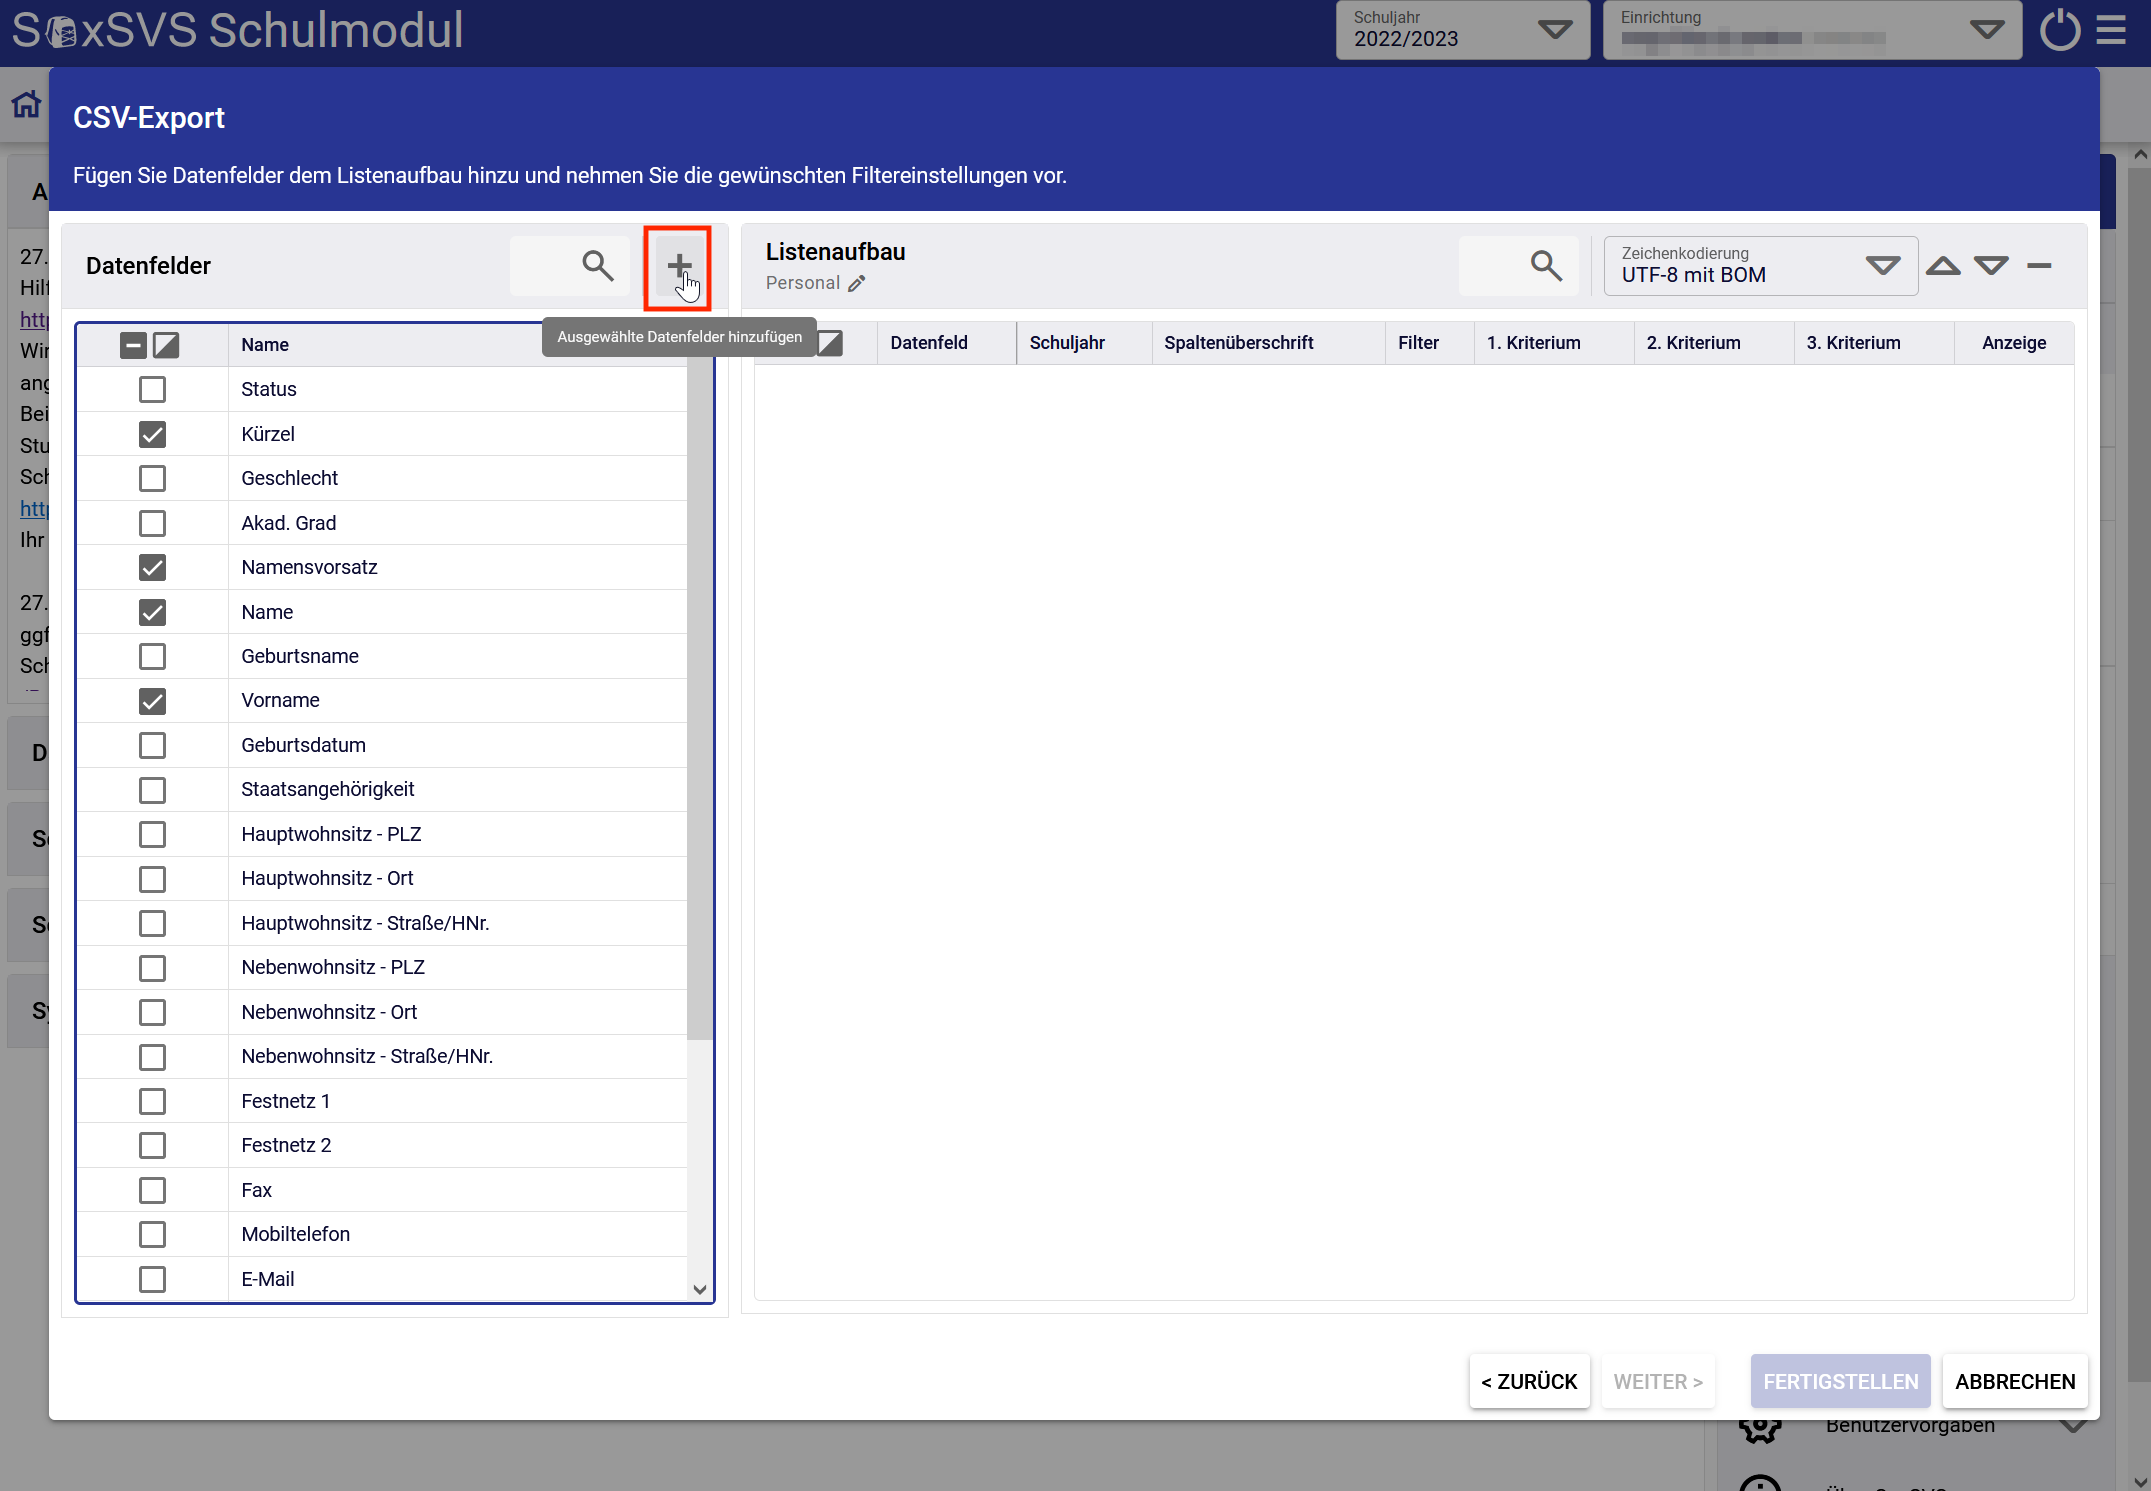
Task: Select the Nebenwohnsitz - Straße/HNr. row text
Action: (367, 1057)
